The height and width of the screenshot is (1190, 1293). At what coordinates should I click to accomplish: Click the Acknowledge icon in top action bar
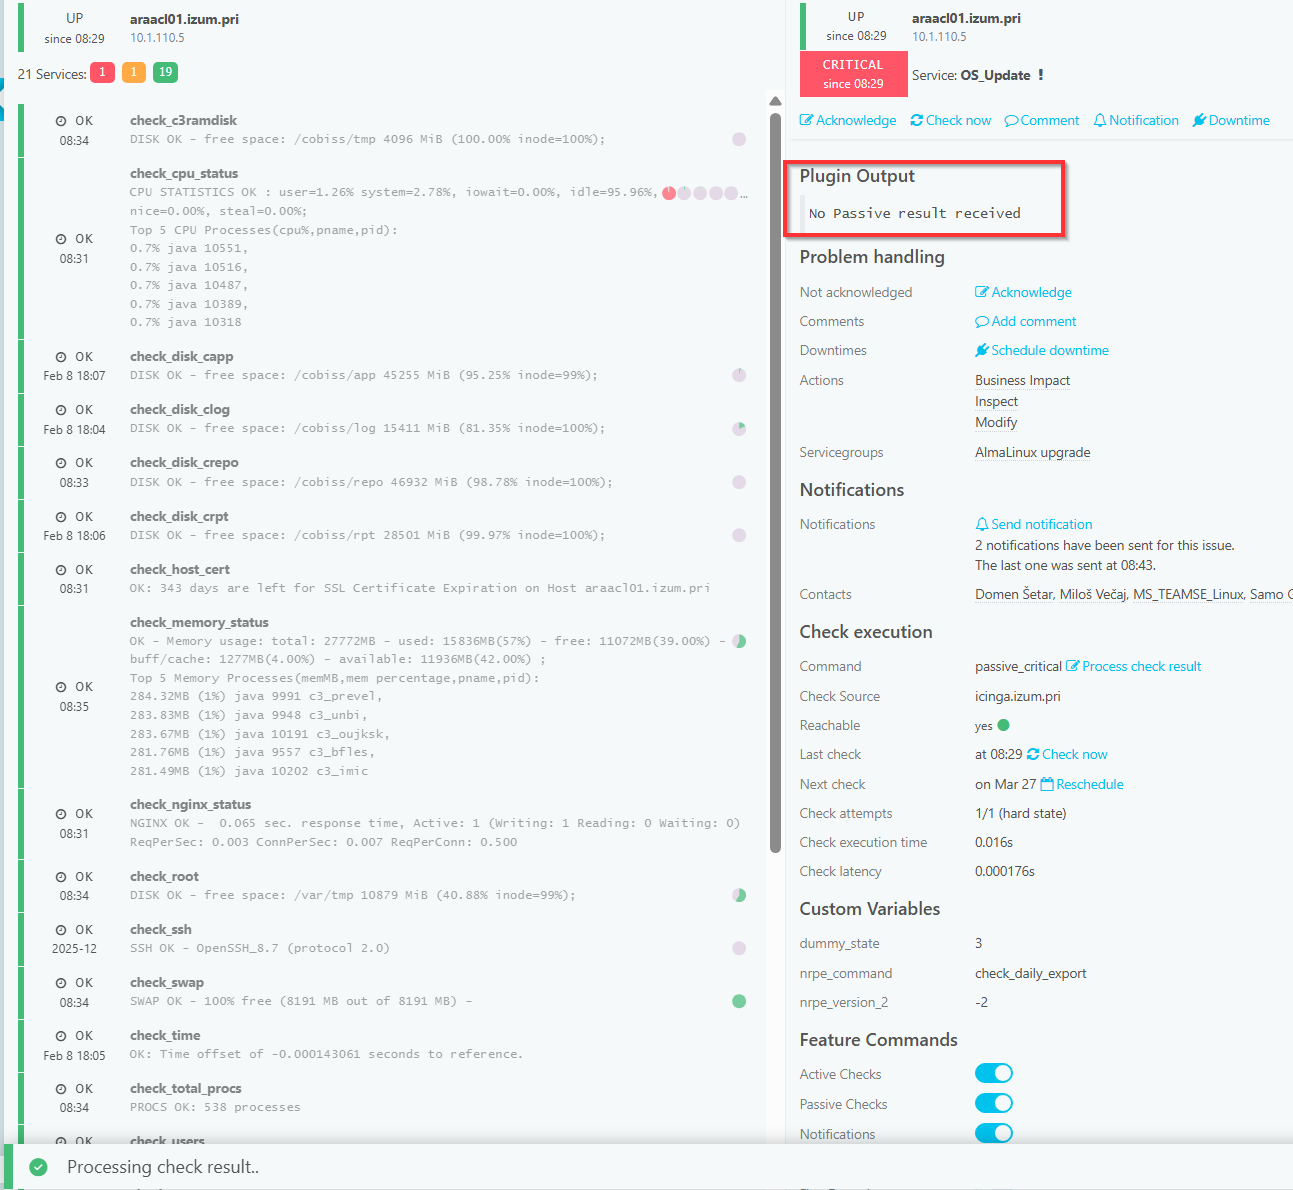point(807,121)
